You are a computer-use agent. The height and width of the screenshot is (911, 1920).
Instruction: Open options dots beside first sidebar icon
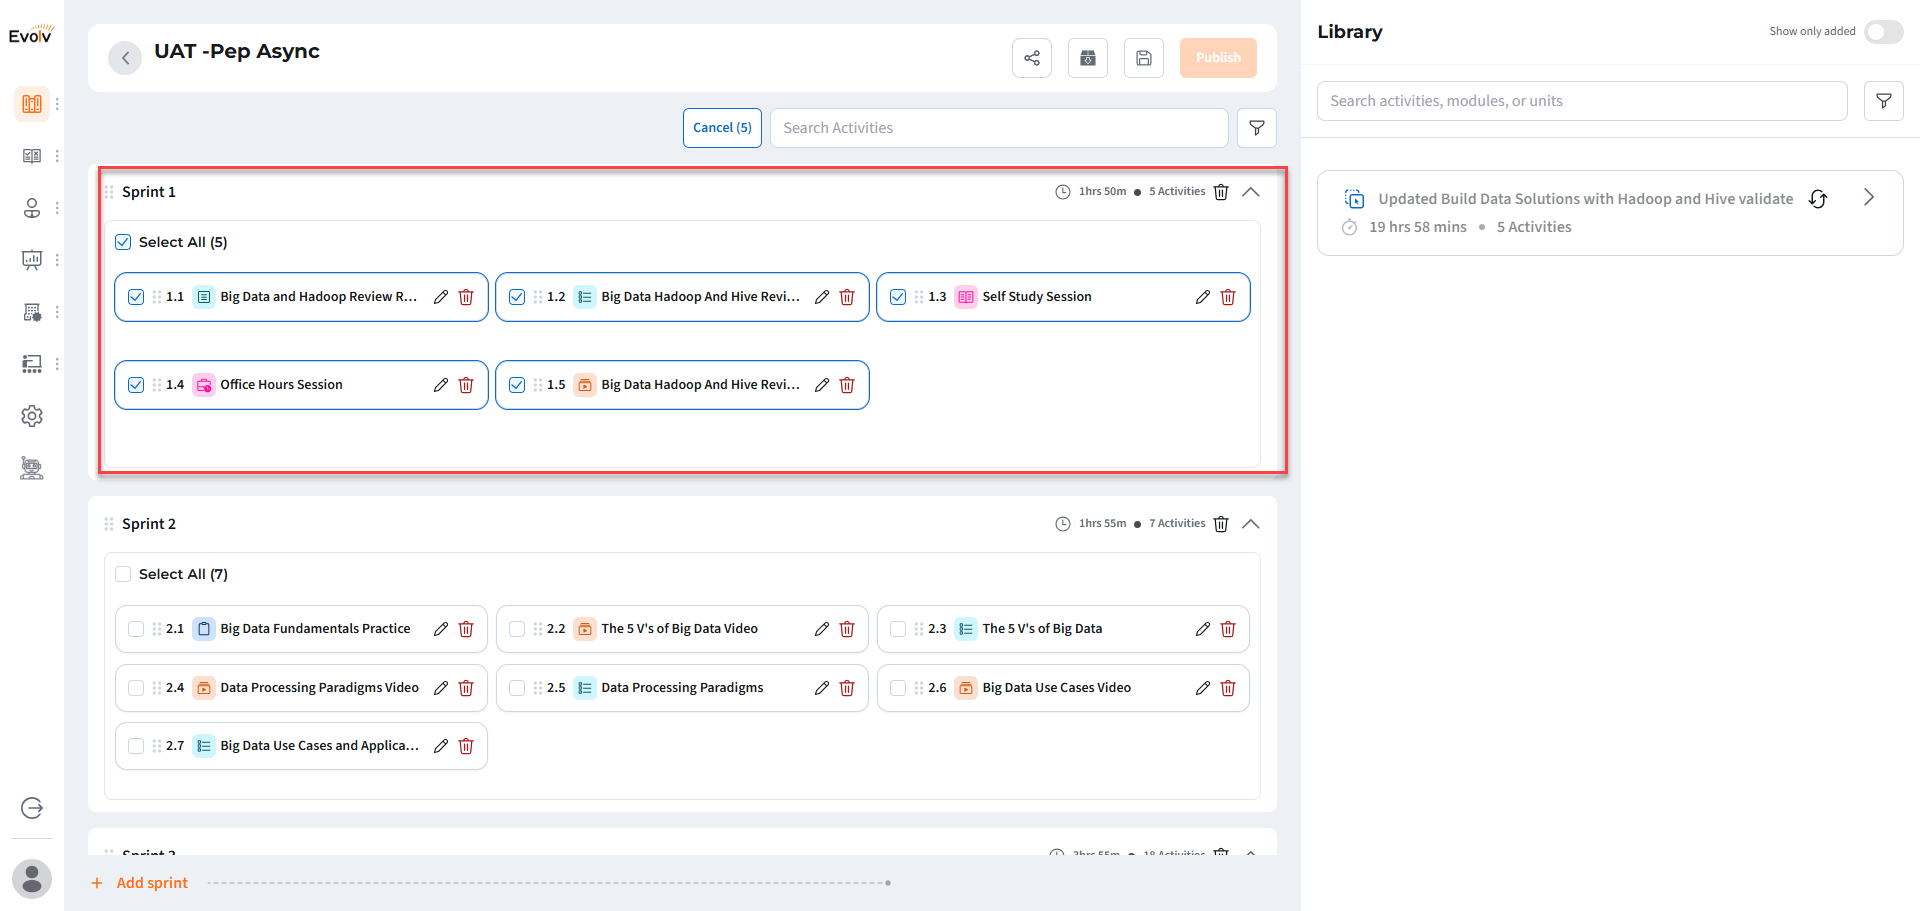tap(57, 104)
